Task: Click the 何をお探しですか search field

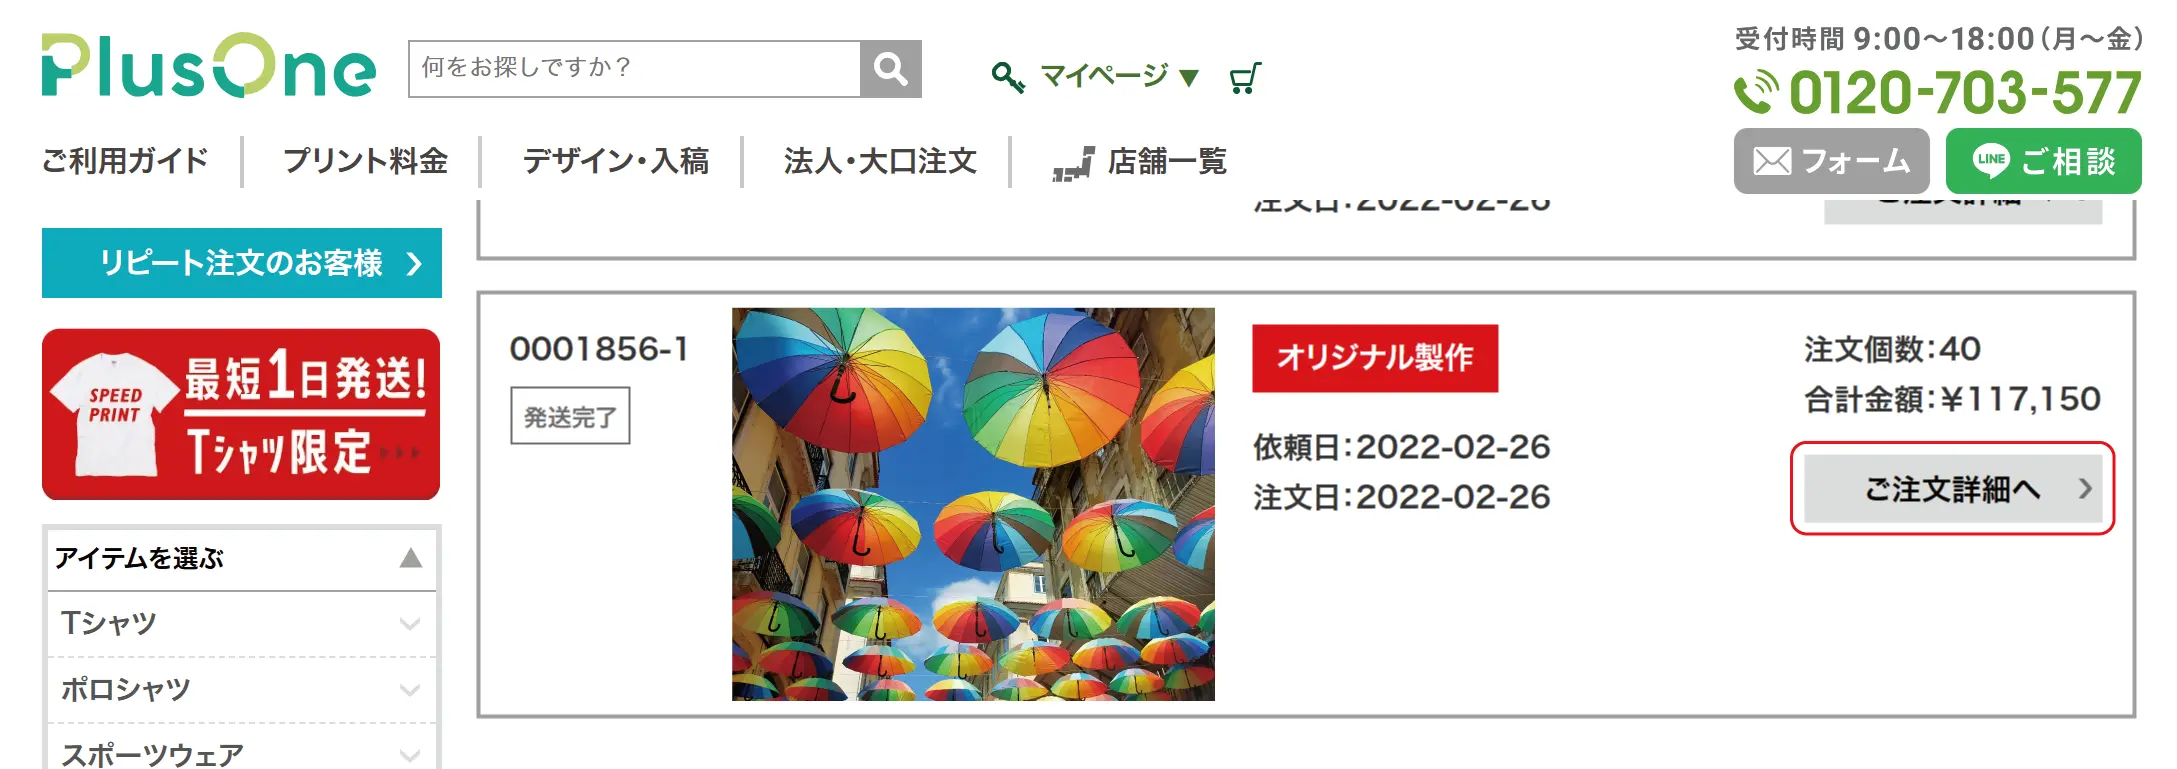Action: [634, 69]
